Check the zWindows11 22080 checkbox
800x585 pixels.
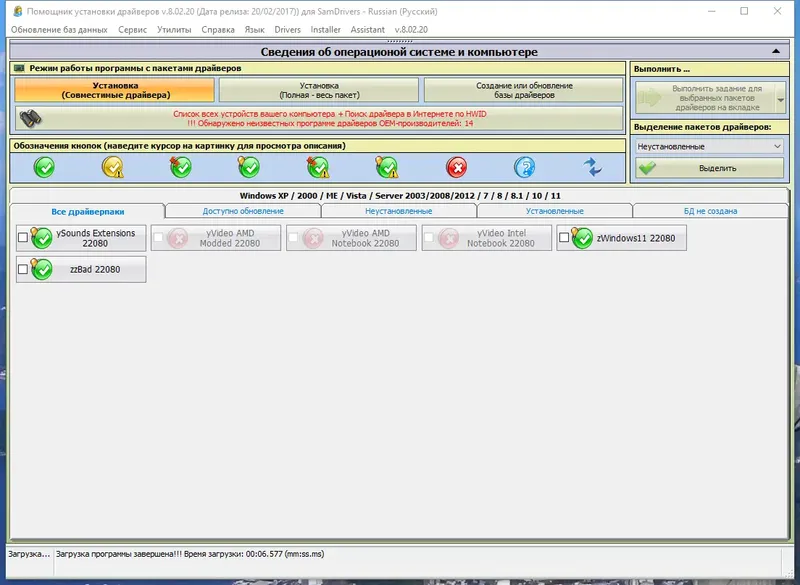[x=564, y=238]
